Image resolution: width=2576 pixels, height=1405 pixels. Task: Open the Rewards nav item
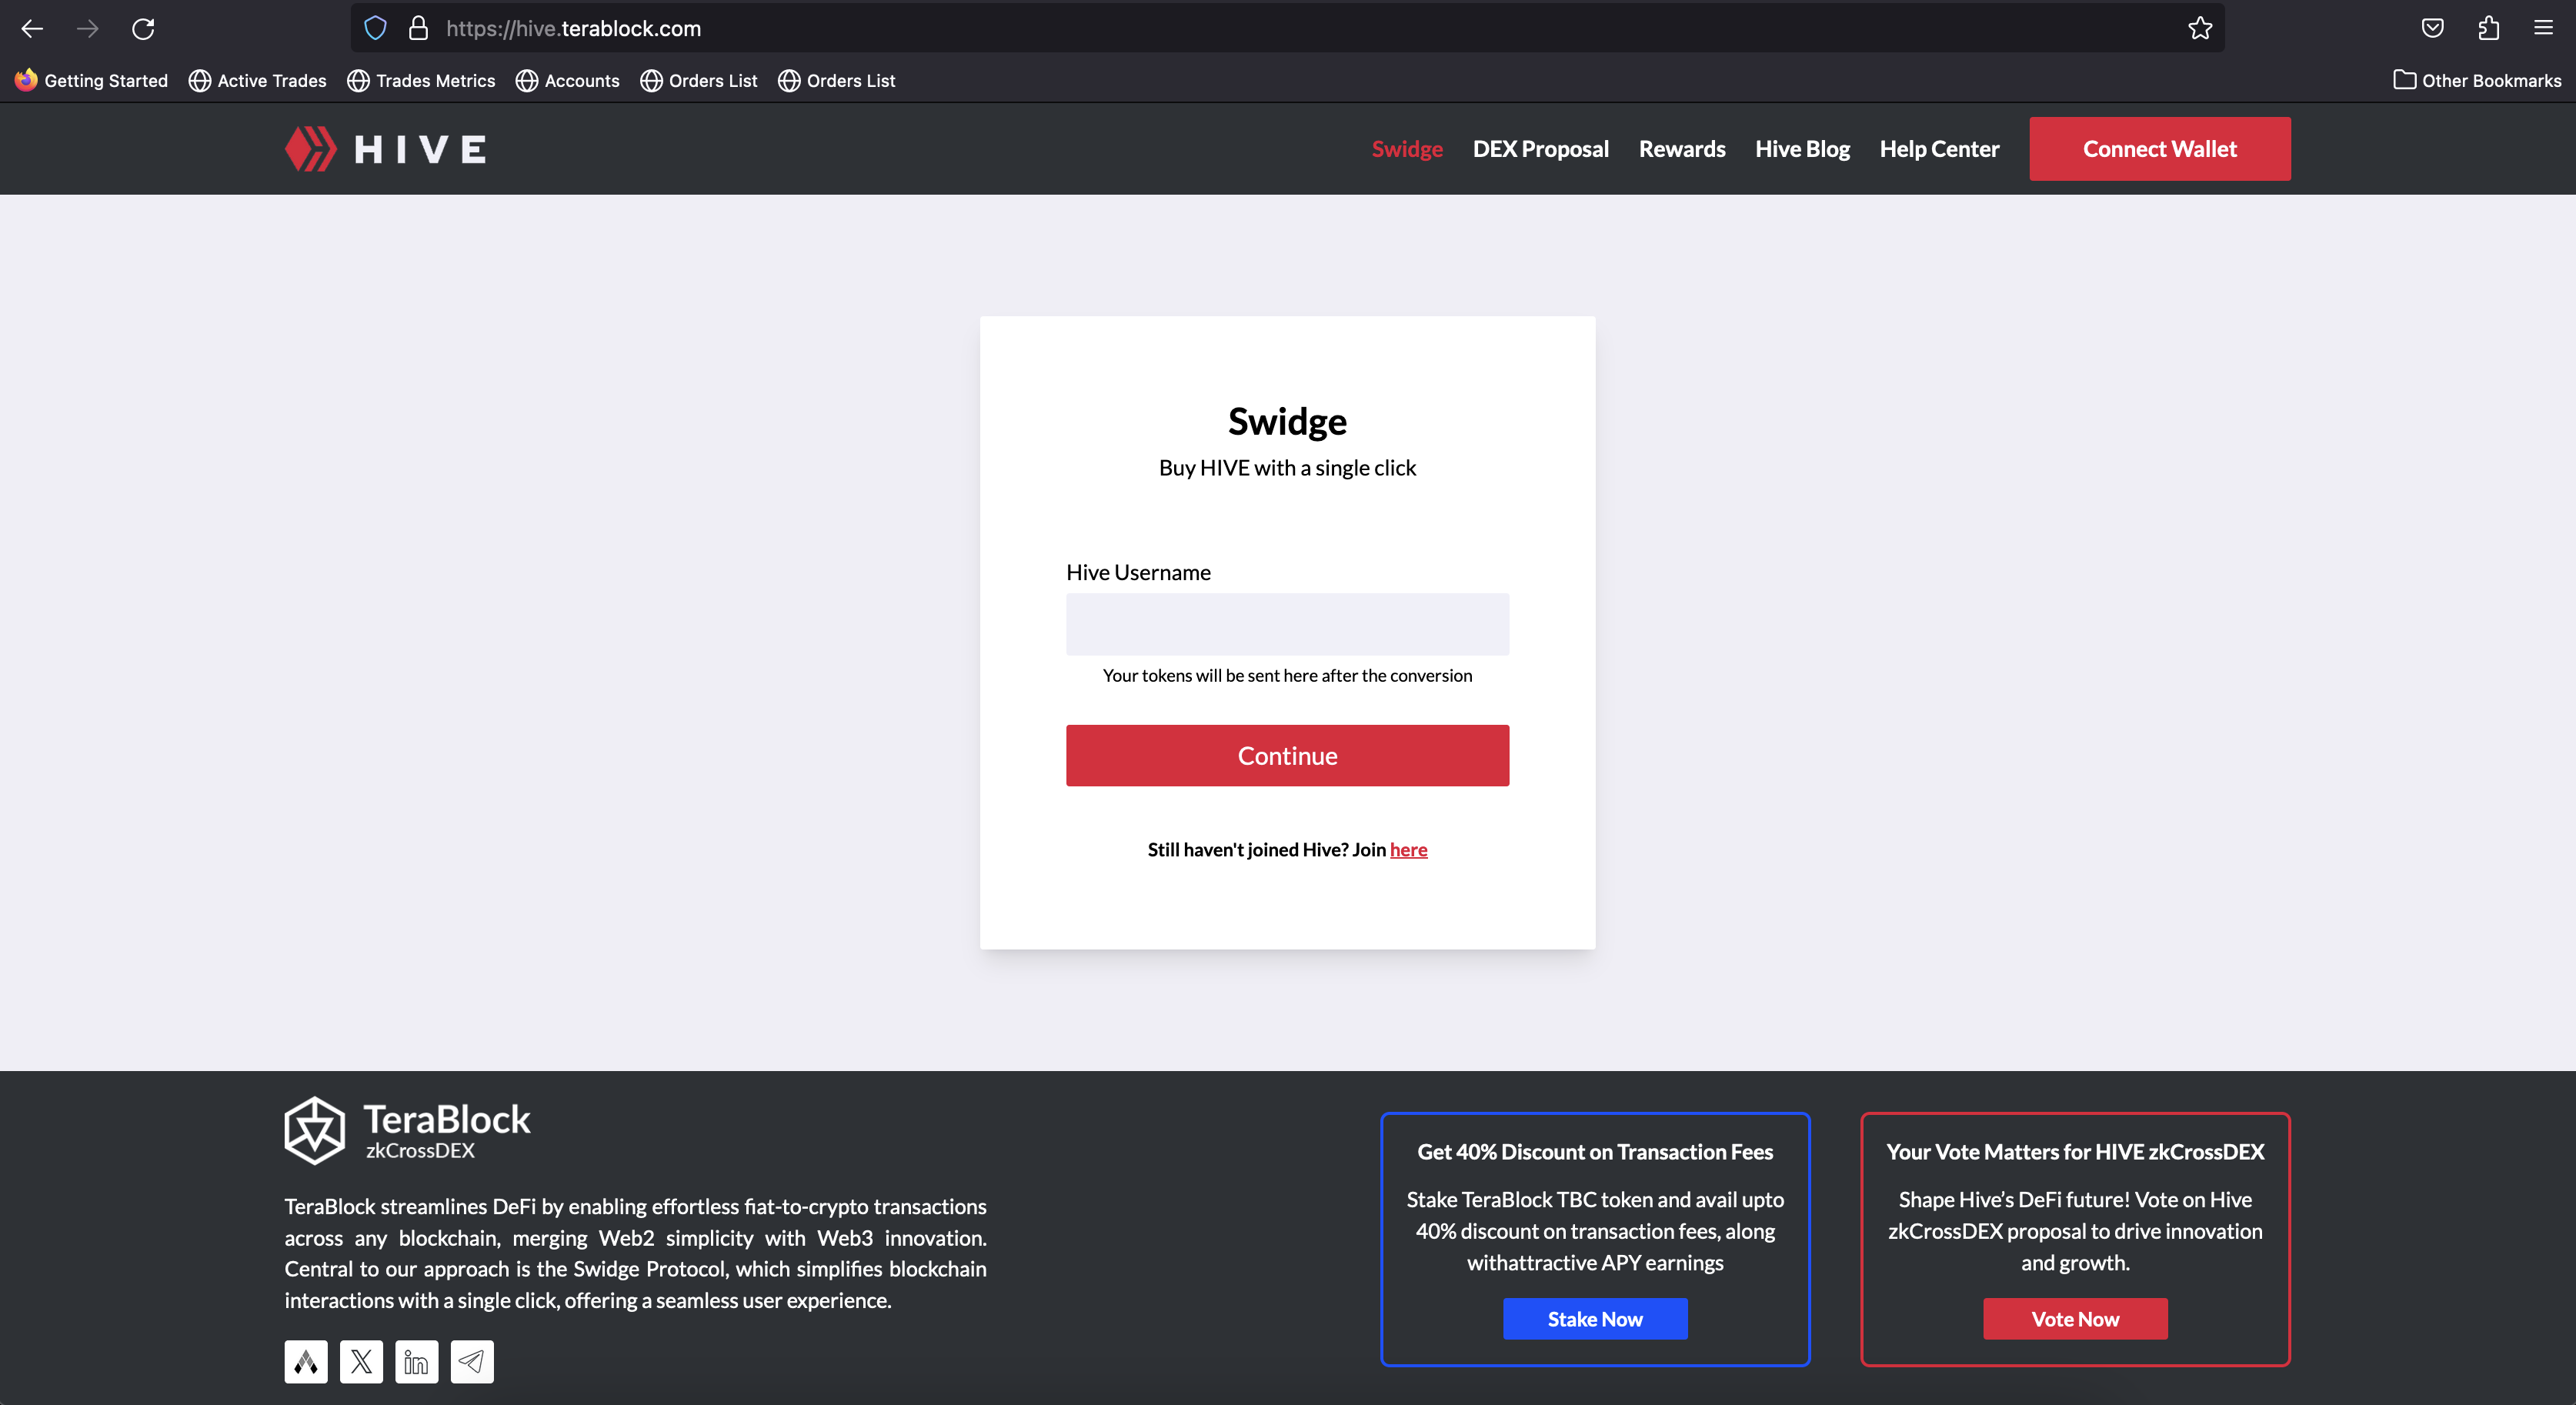pyautogui.click(x=1682, y=149)
